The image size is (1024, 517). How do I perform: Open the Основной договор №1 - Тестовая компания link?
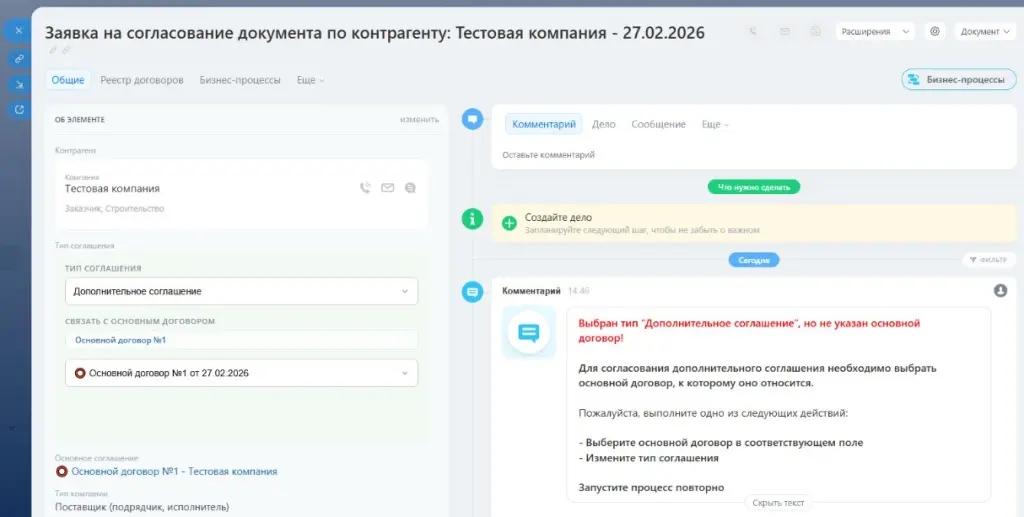(x=174, y=471)
